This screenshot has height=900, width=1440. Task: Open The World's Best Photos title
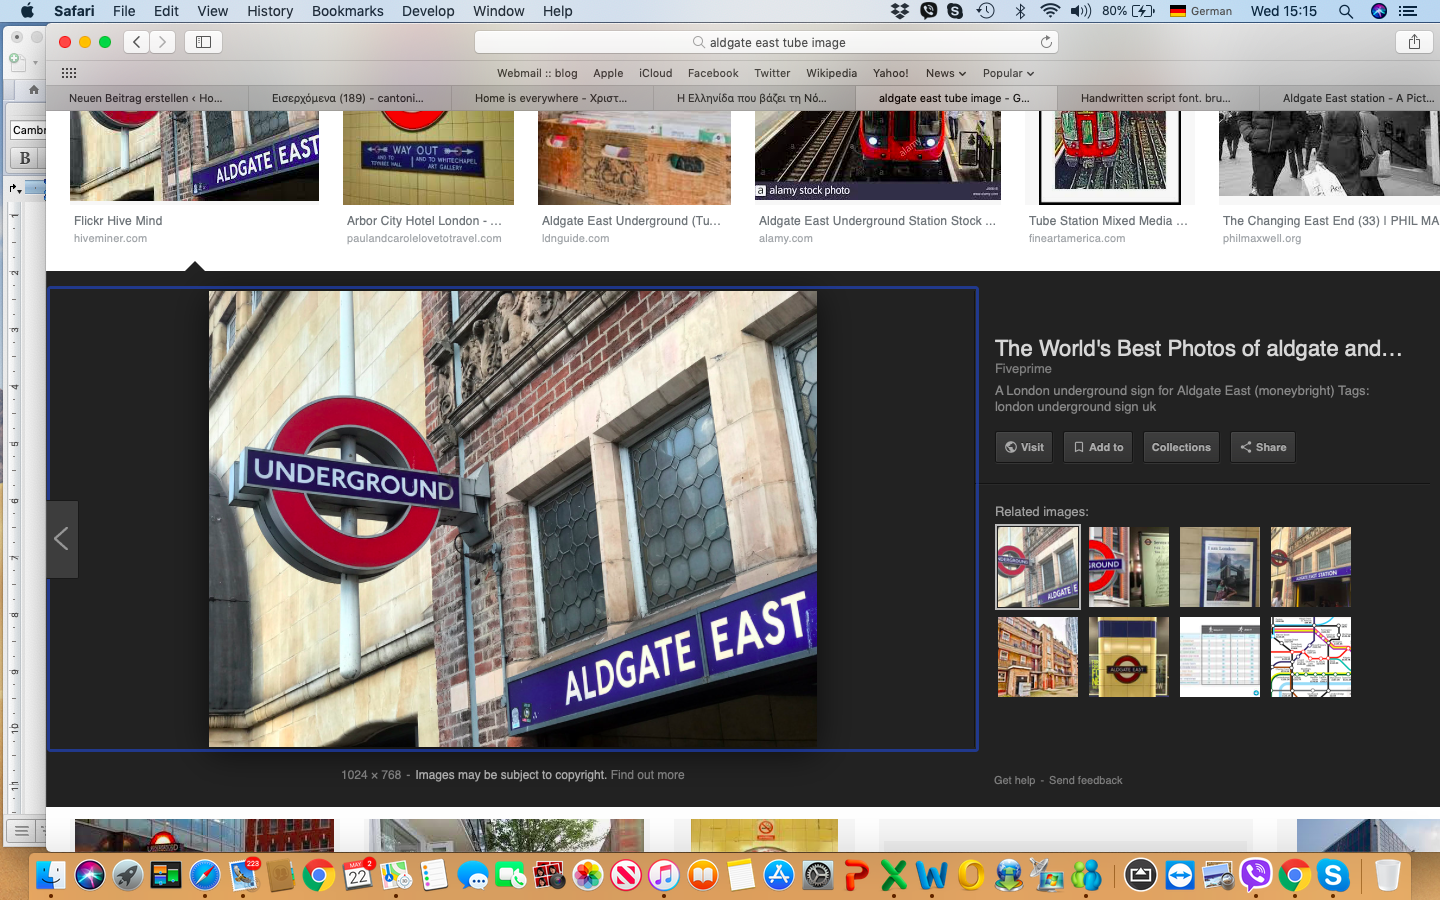click(x=1198, y=348)
